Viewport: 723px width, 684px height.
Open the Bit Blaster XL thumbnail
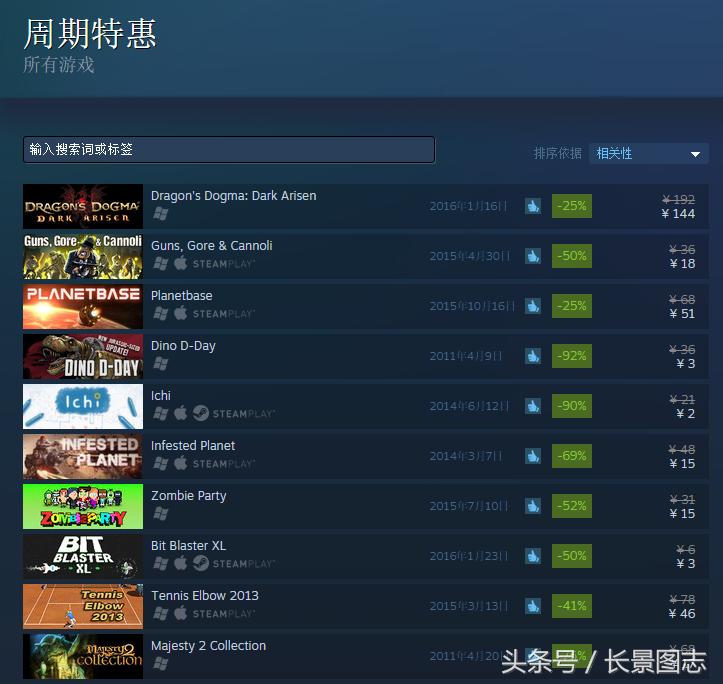coord(83,556)
